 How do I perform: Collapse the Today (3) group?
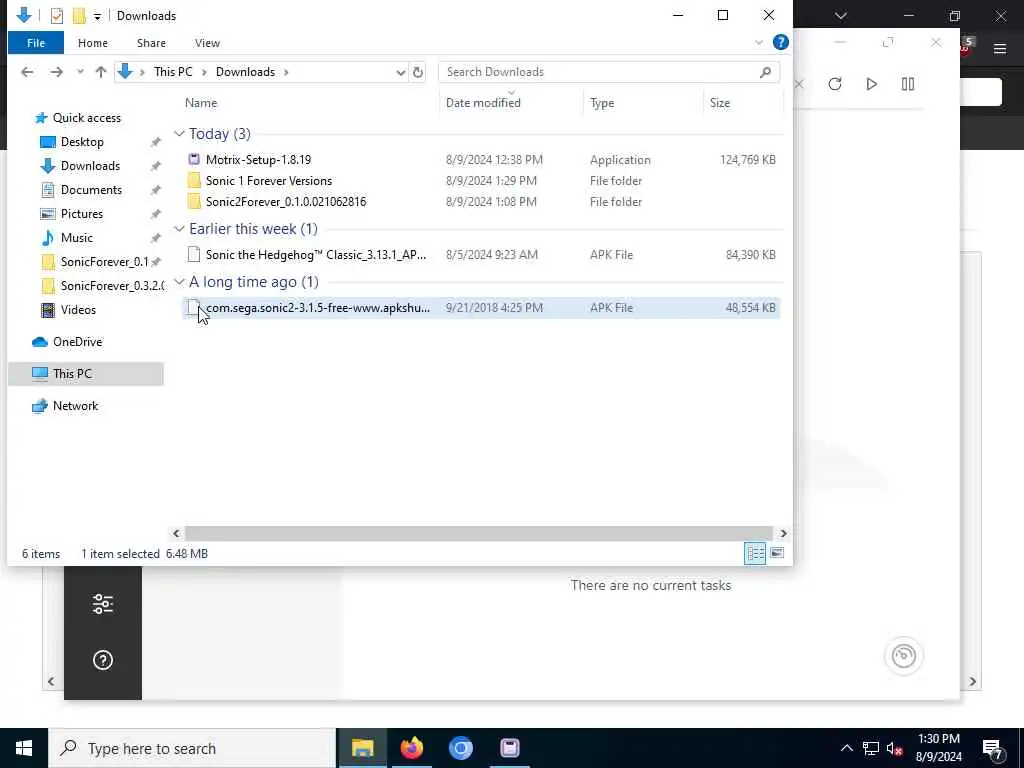(x=179, y=134)
